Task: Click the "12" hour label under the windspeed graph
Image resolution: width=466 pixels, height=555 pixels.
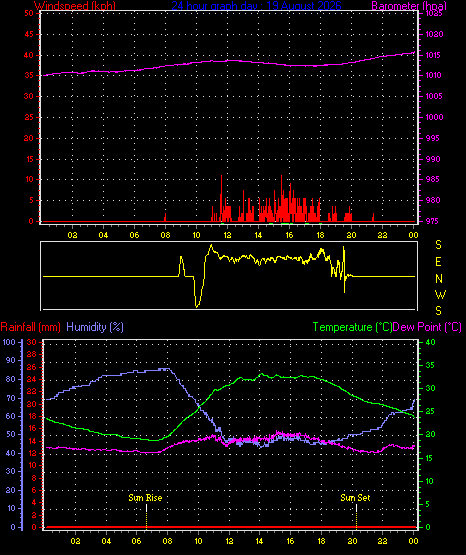Action: (x=227, y=235)
